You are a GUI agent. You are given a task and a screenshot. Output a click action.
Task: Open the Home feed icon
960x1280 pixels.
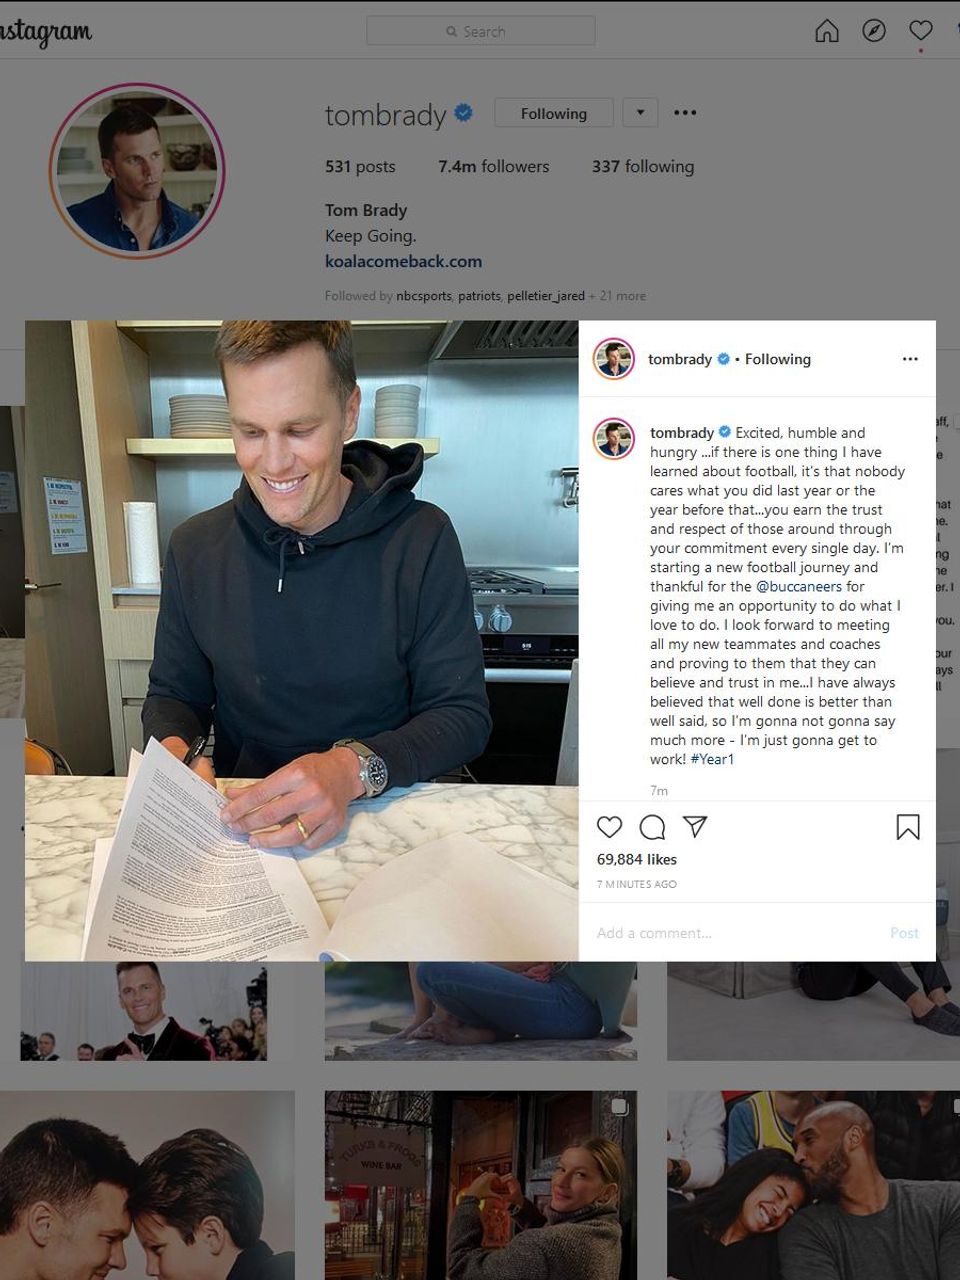(x=827, y=31)
